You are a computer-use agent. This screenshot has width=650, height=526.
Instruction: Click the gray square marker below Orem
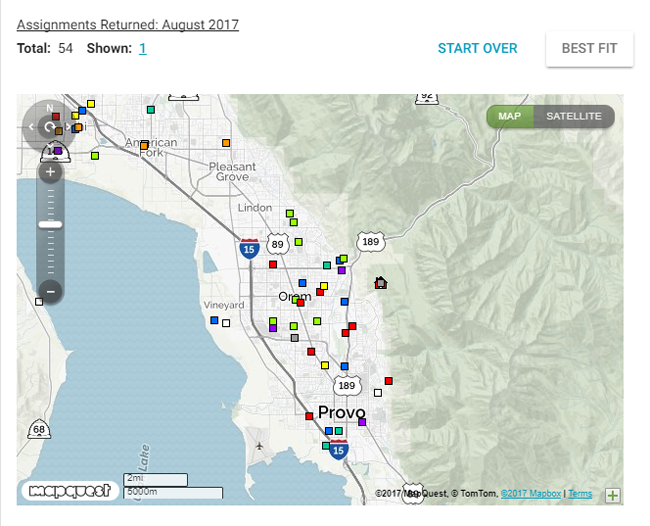295,338
